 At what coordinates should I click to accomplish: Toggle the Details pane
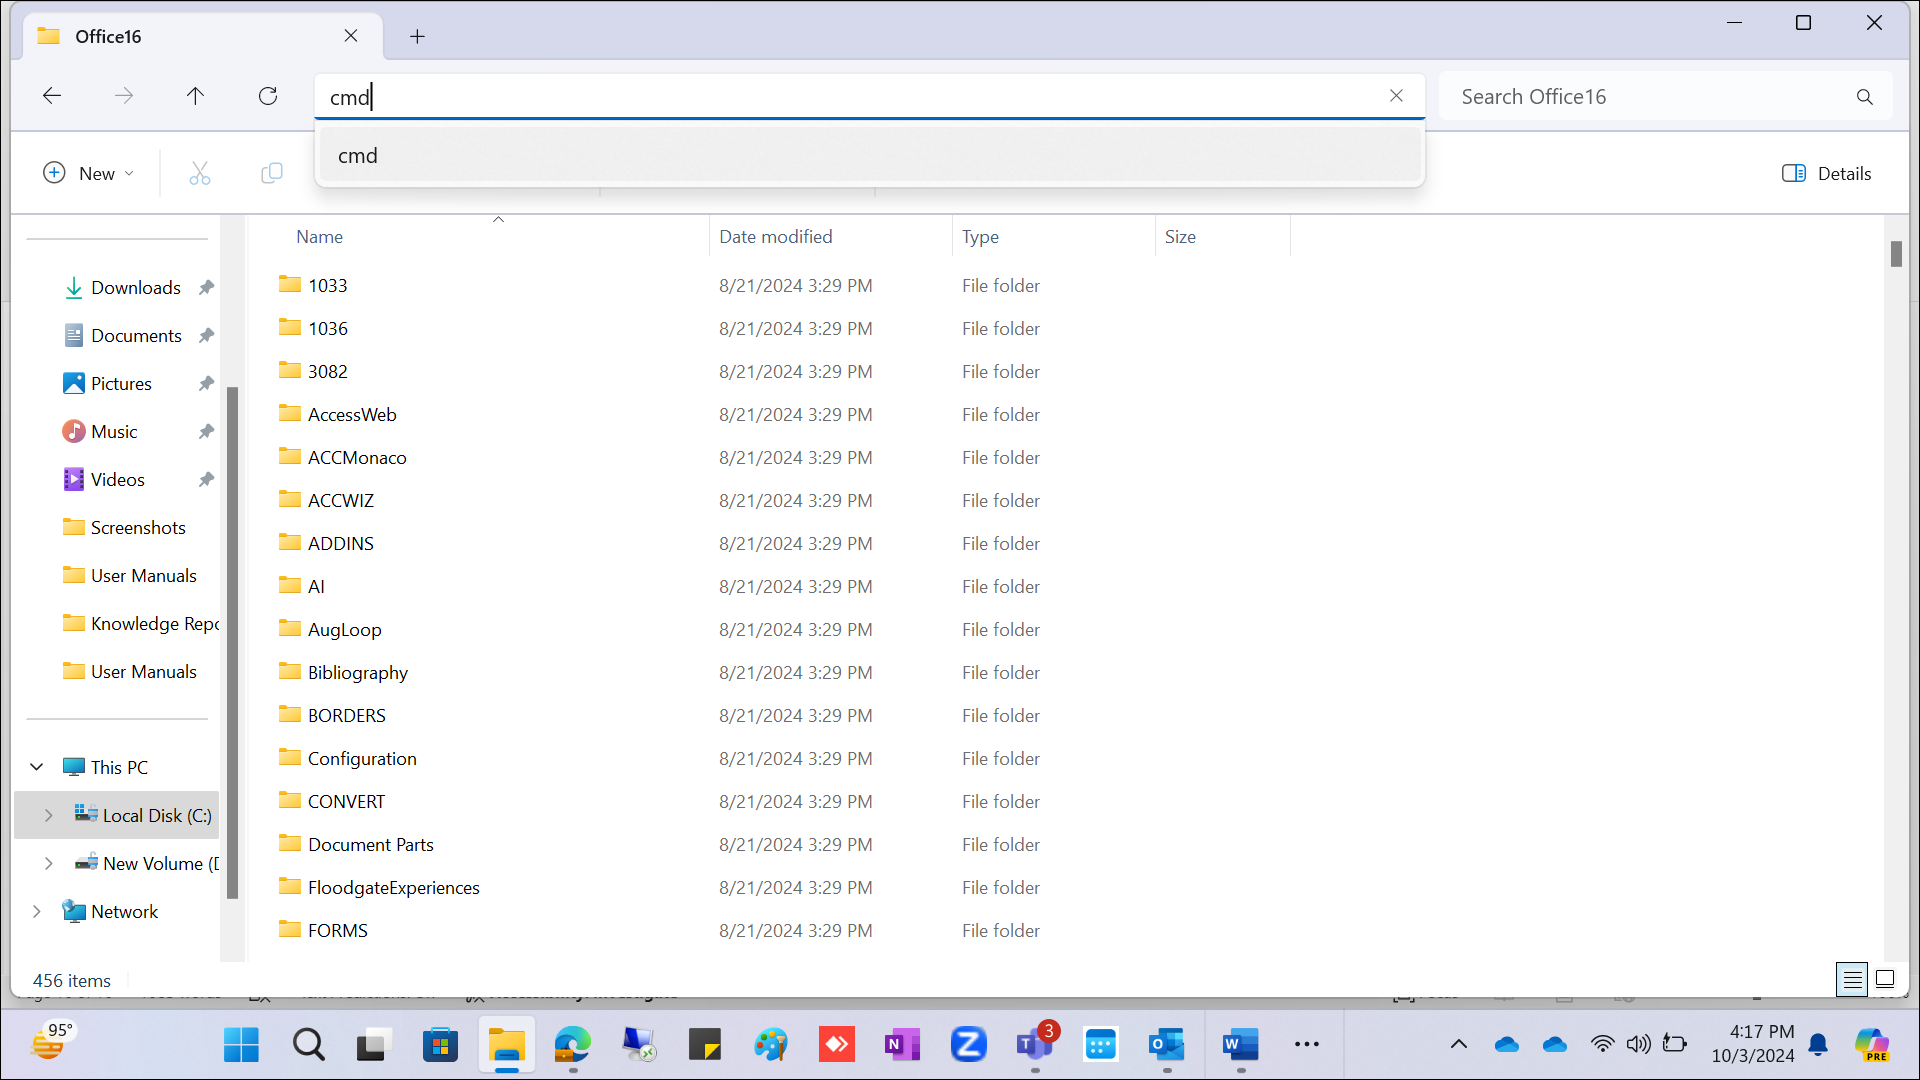pyautogui.click(x=1826, y=173)
